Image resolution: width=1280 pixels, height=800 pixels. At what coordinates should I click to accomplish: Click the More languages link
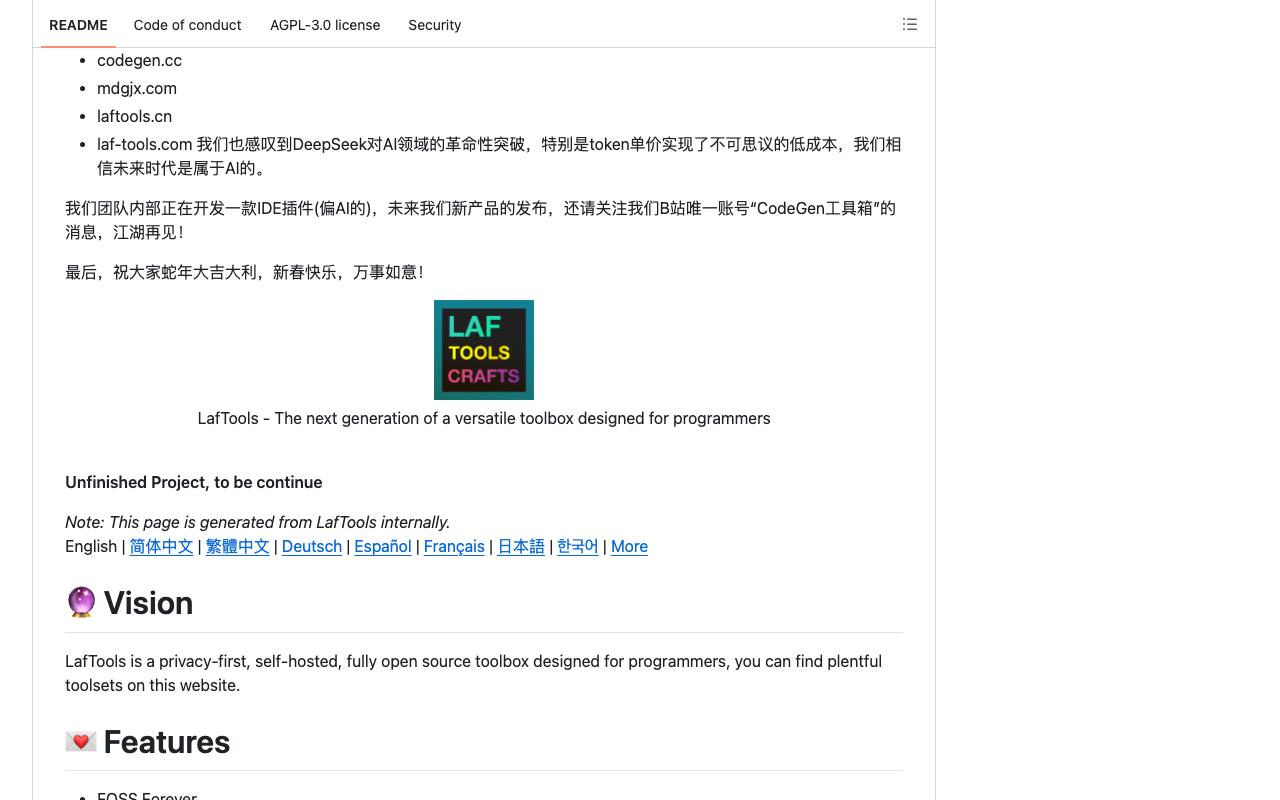click(629, 546)
